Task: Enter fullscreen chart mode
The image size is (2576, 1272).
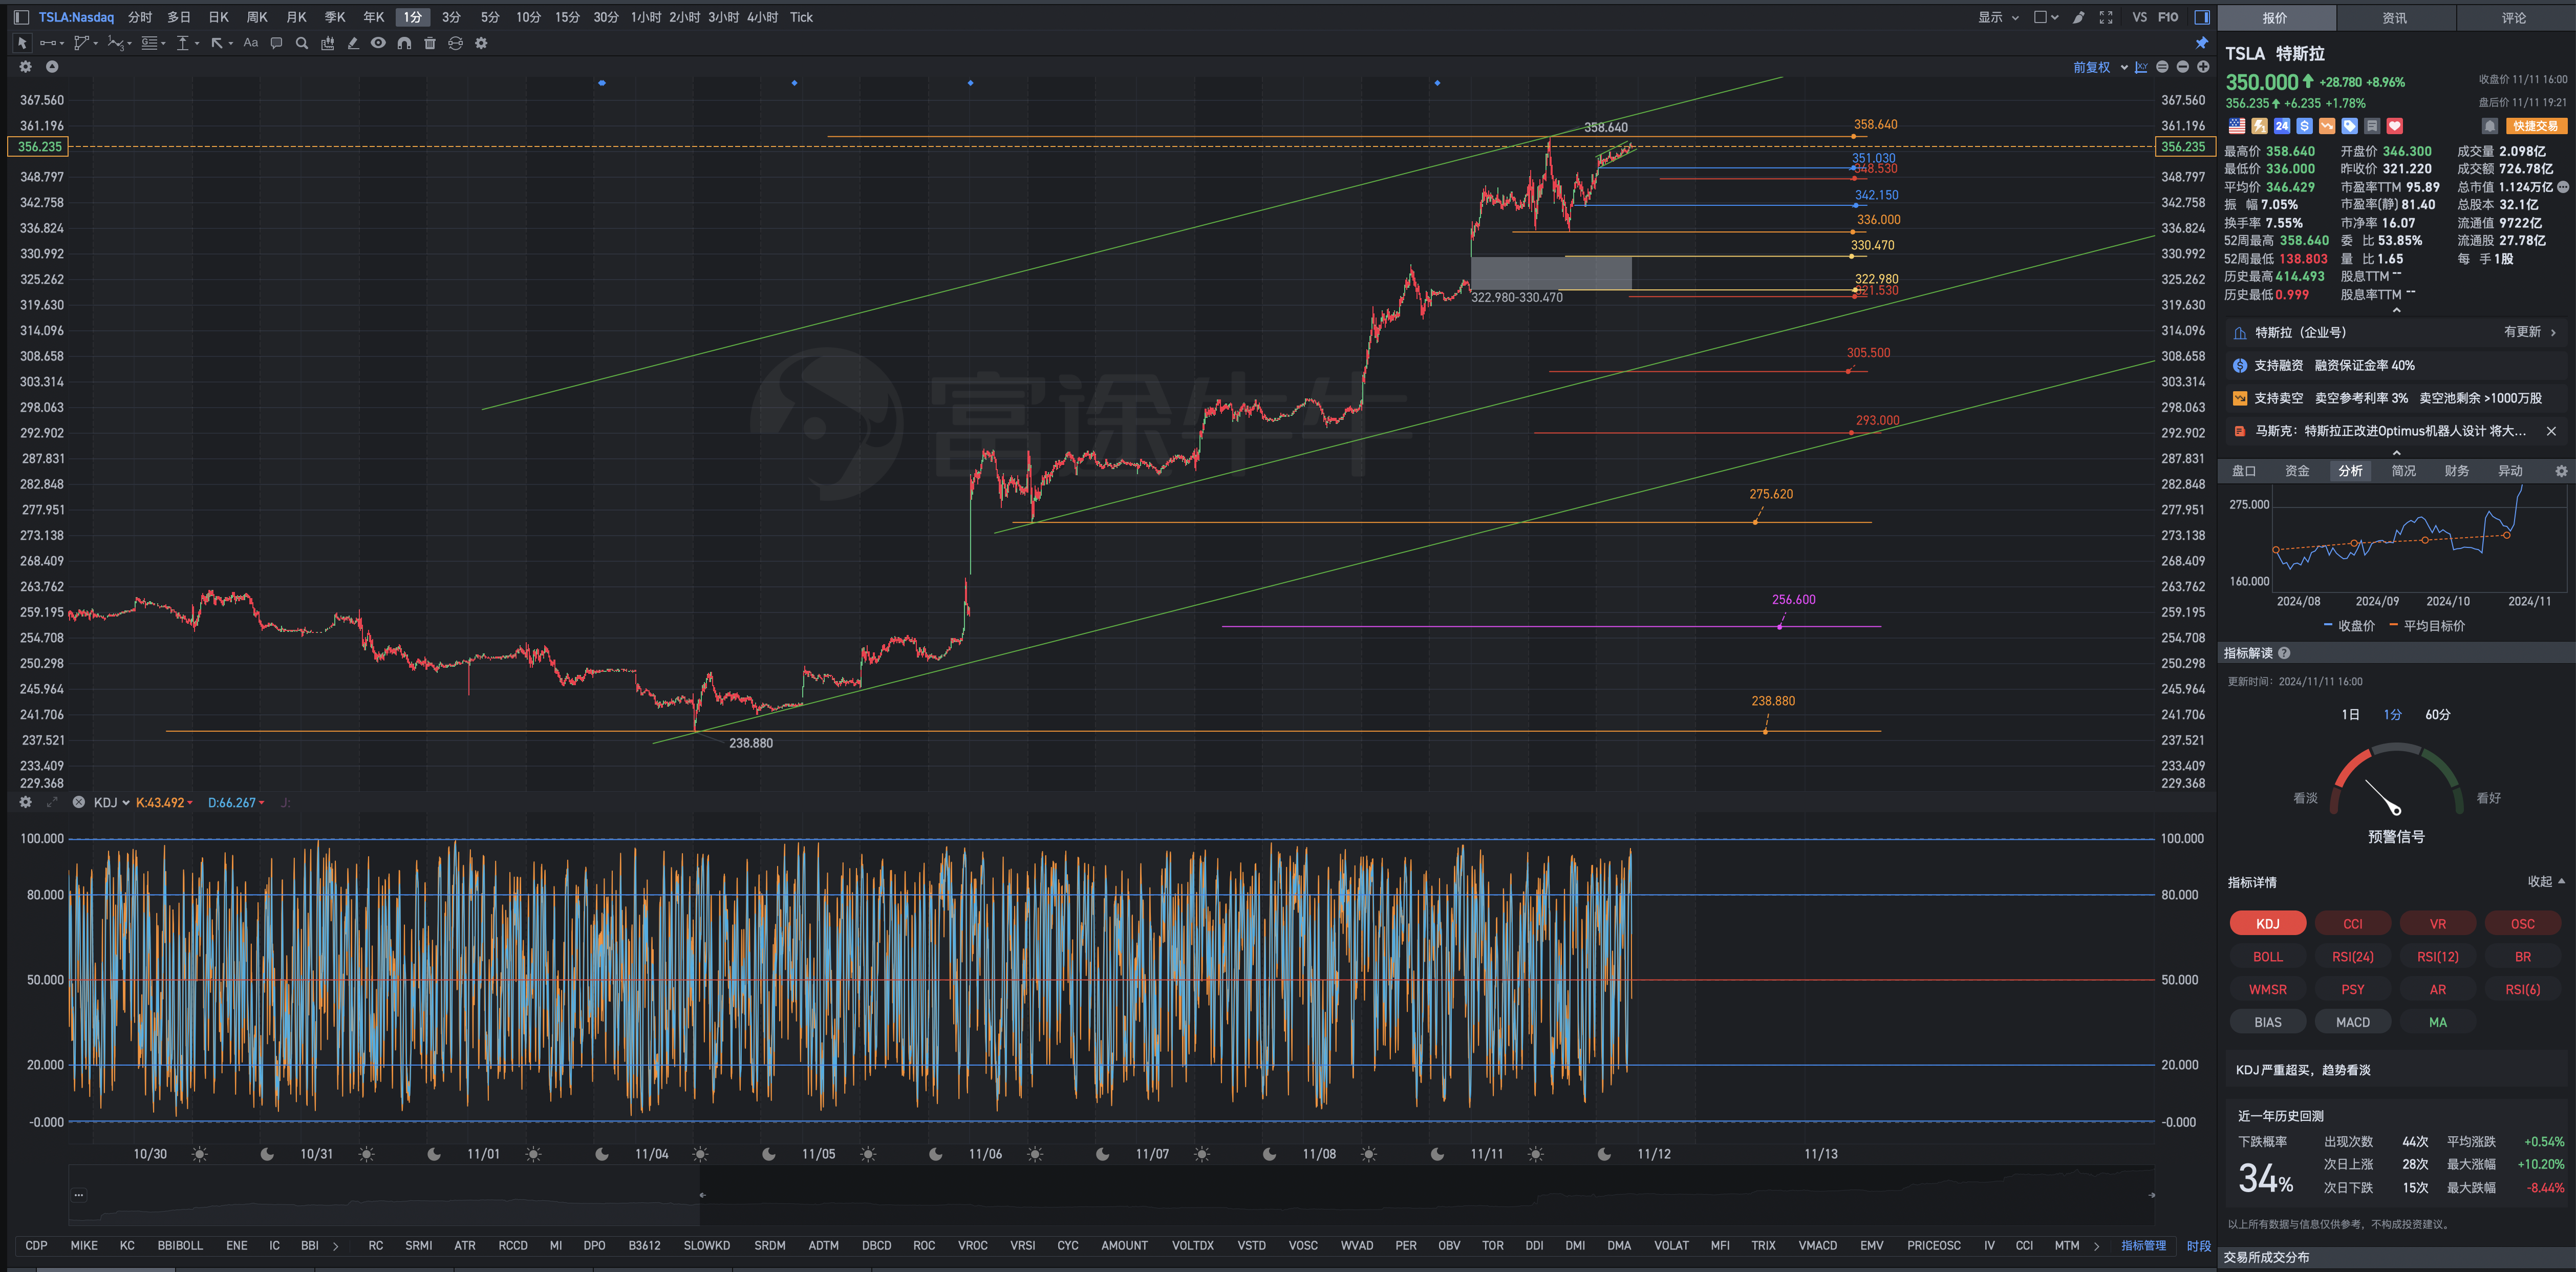Action: point(2106,17)
